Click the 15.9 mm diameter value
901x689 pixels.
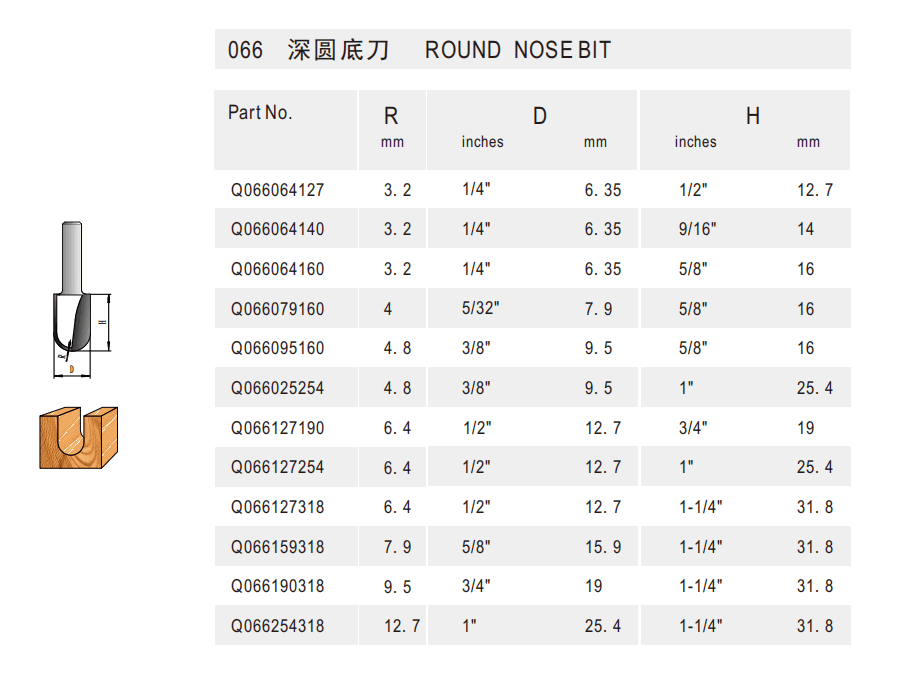point(603,547)
